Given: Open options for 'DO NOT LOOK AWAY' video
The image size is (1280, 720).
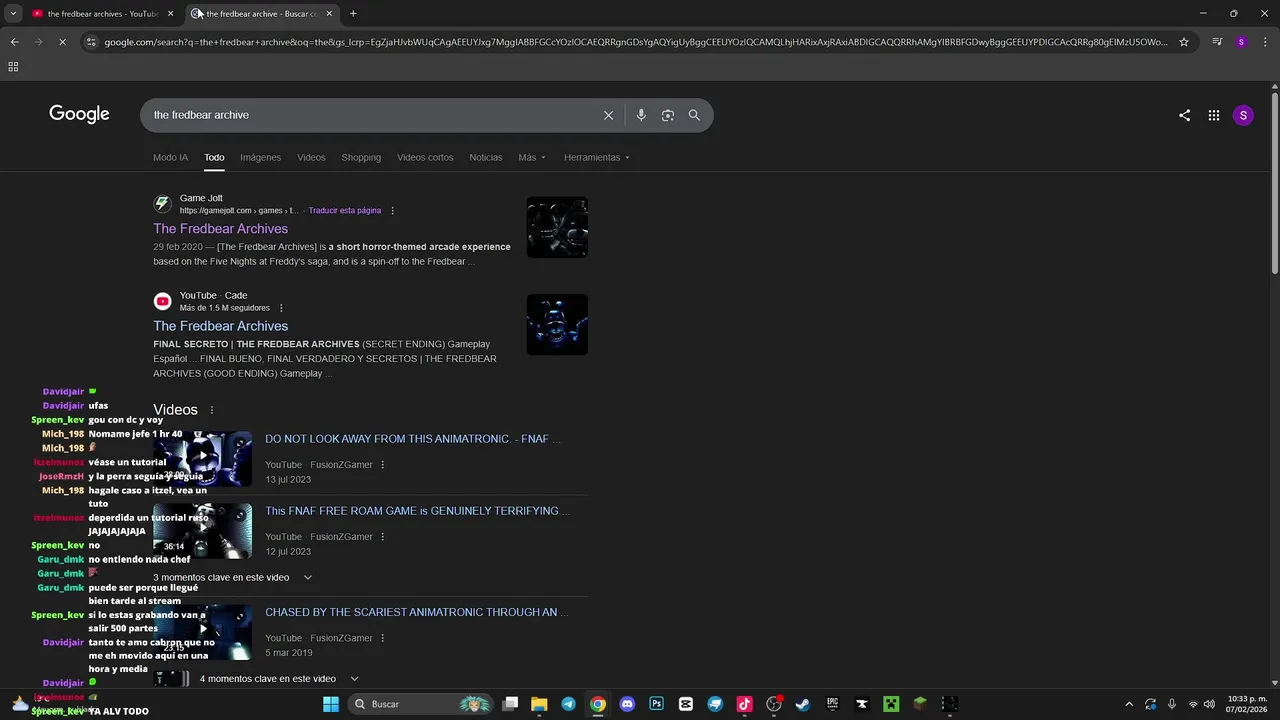Looking at the screenshot, I should tap(382, 465).
